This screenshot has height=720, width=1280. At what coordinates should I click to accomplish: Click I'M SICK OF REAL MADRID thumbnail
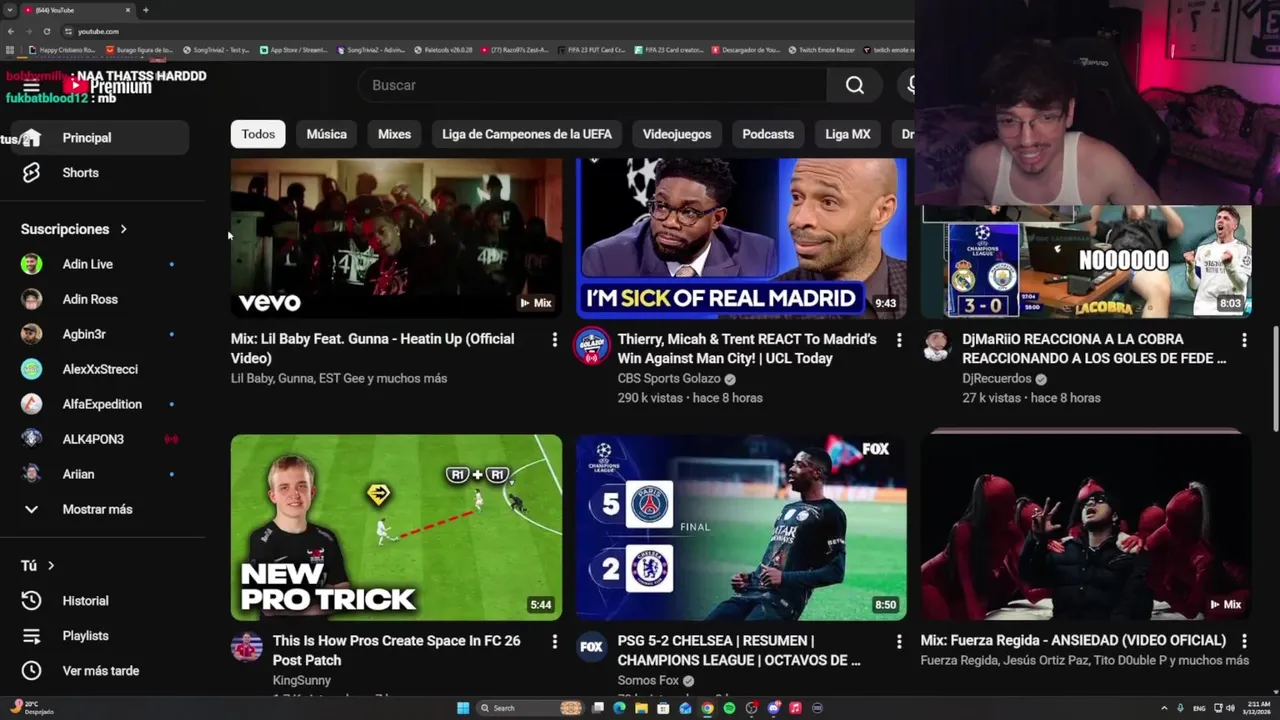click(741, 238)
